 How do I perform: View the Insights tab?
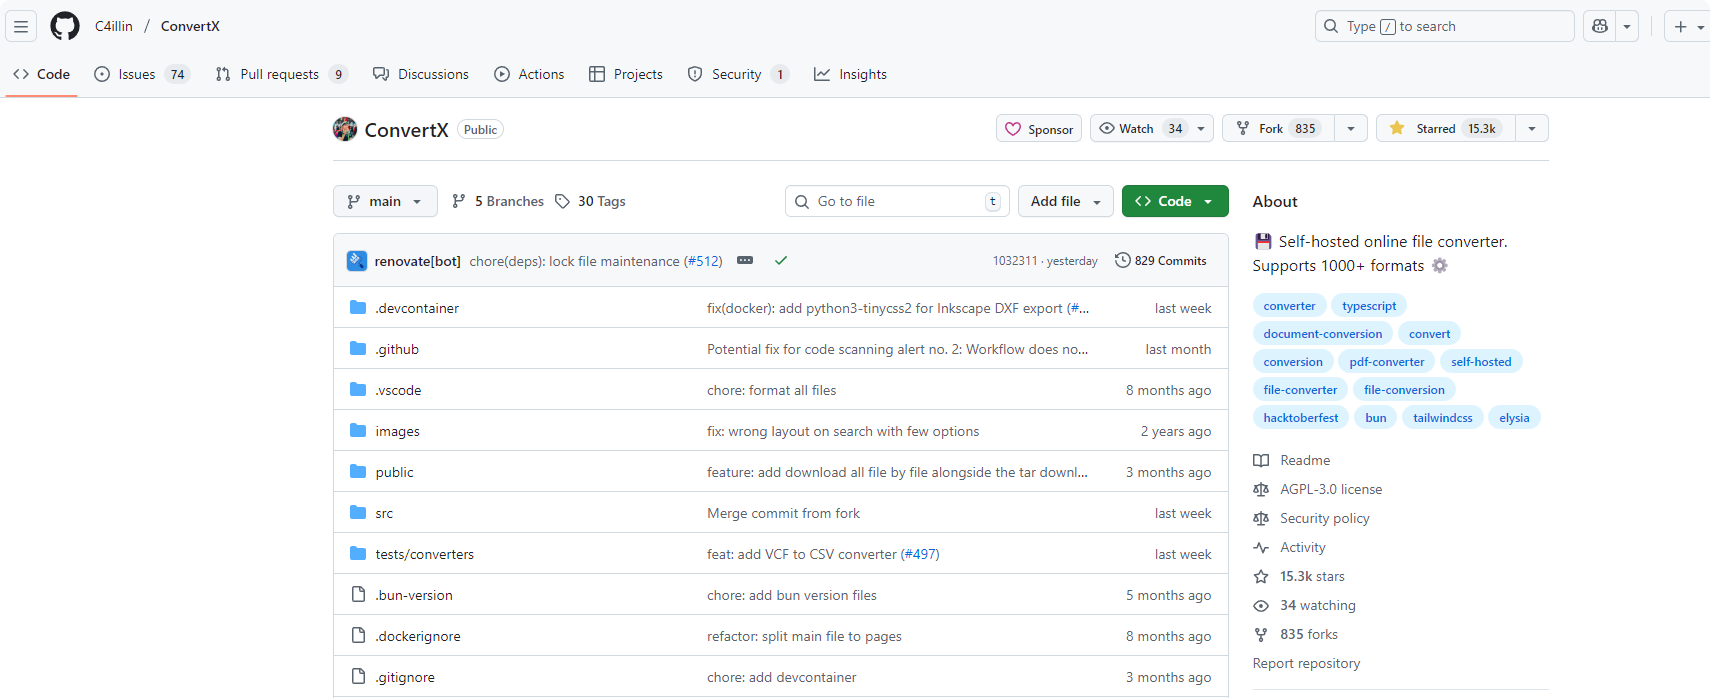(850, 74)
